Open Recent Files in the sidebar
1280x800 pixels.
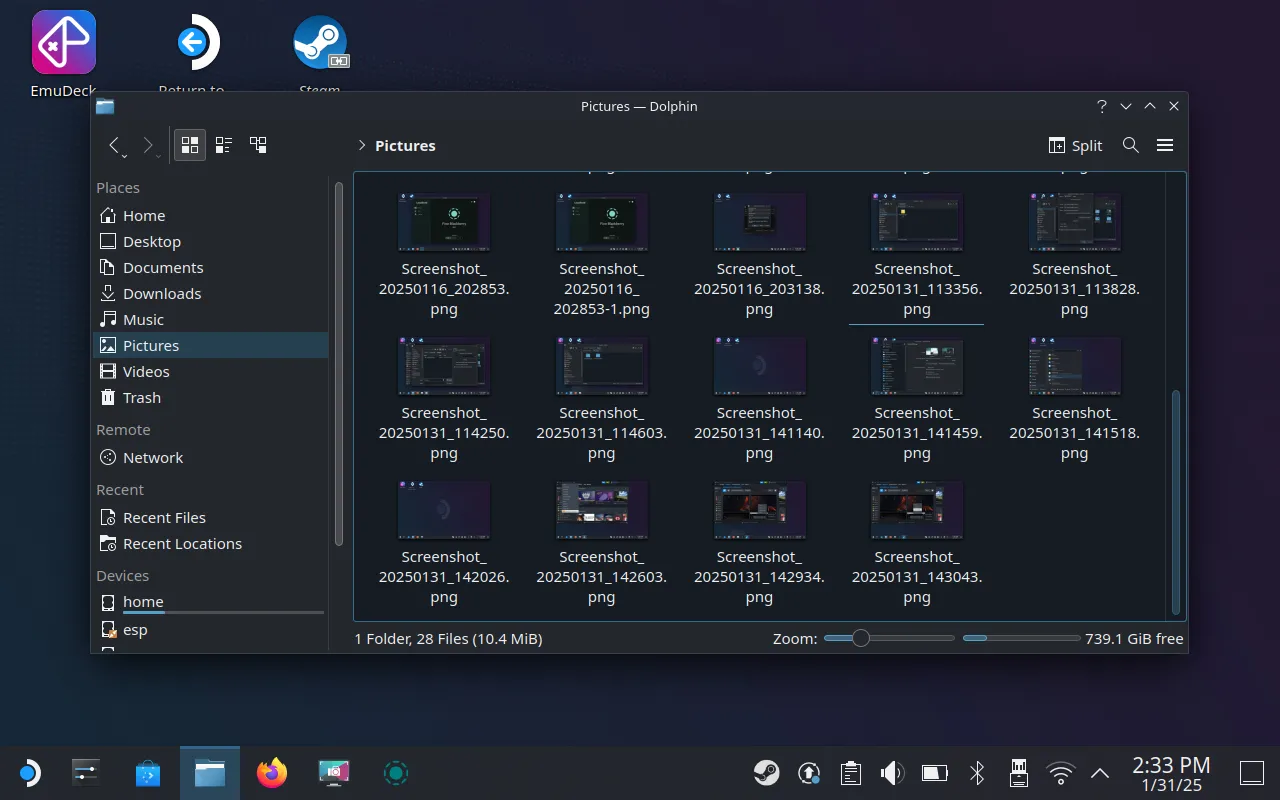pos(163,517)
